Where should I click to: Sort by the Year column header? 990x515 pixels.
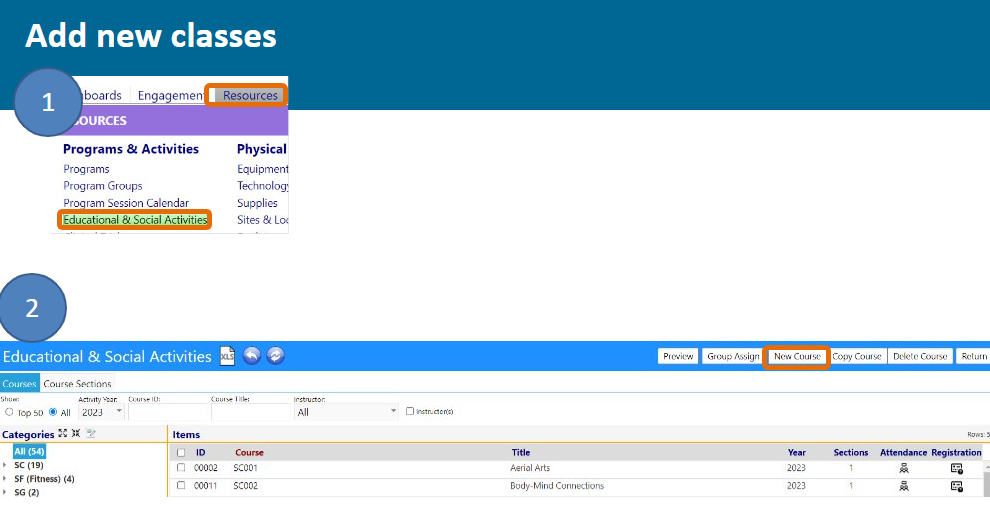click(x=796, y=453)
